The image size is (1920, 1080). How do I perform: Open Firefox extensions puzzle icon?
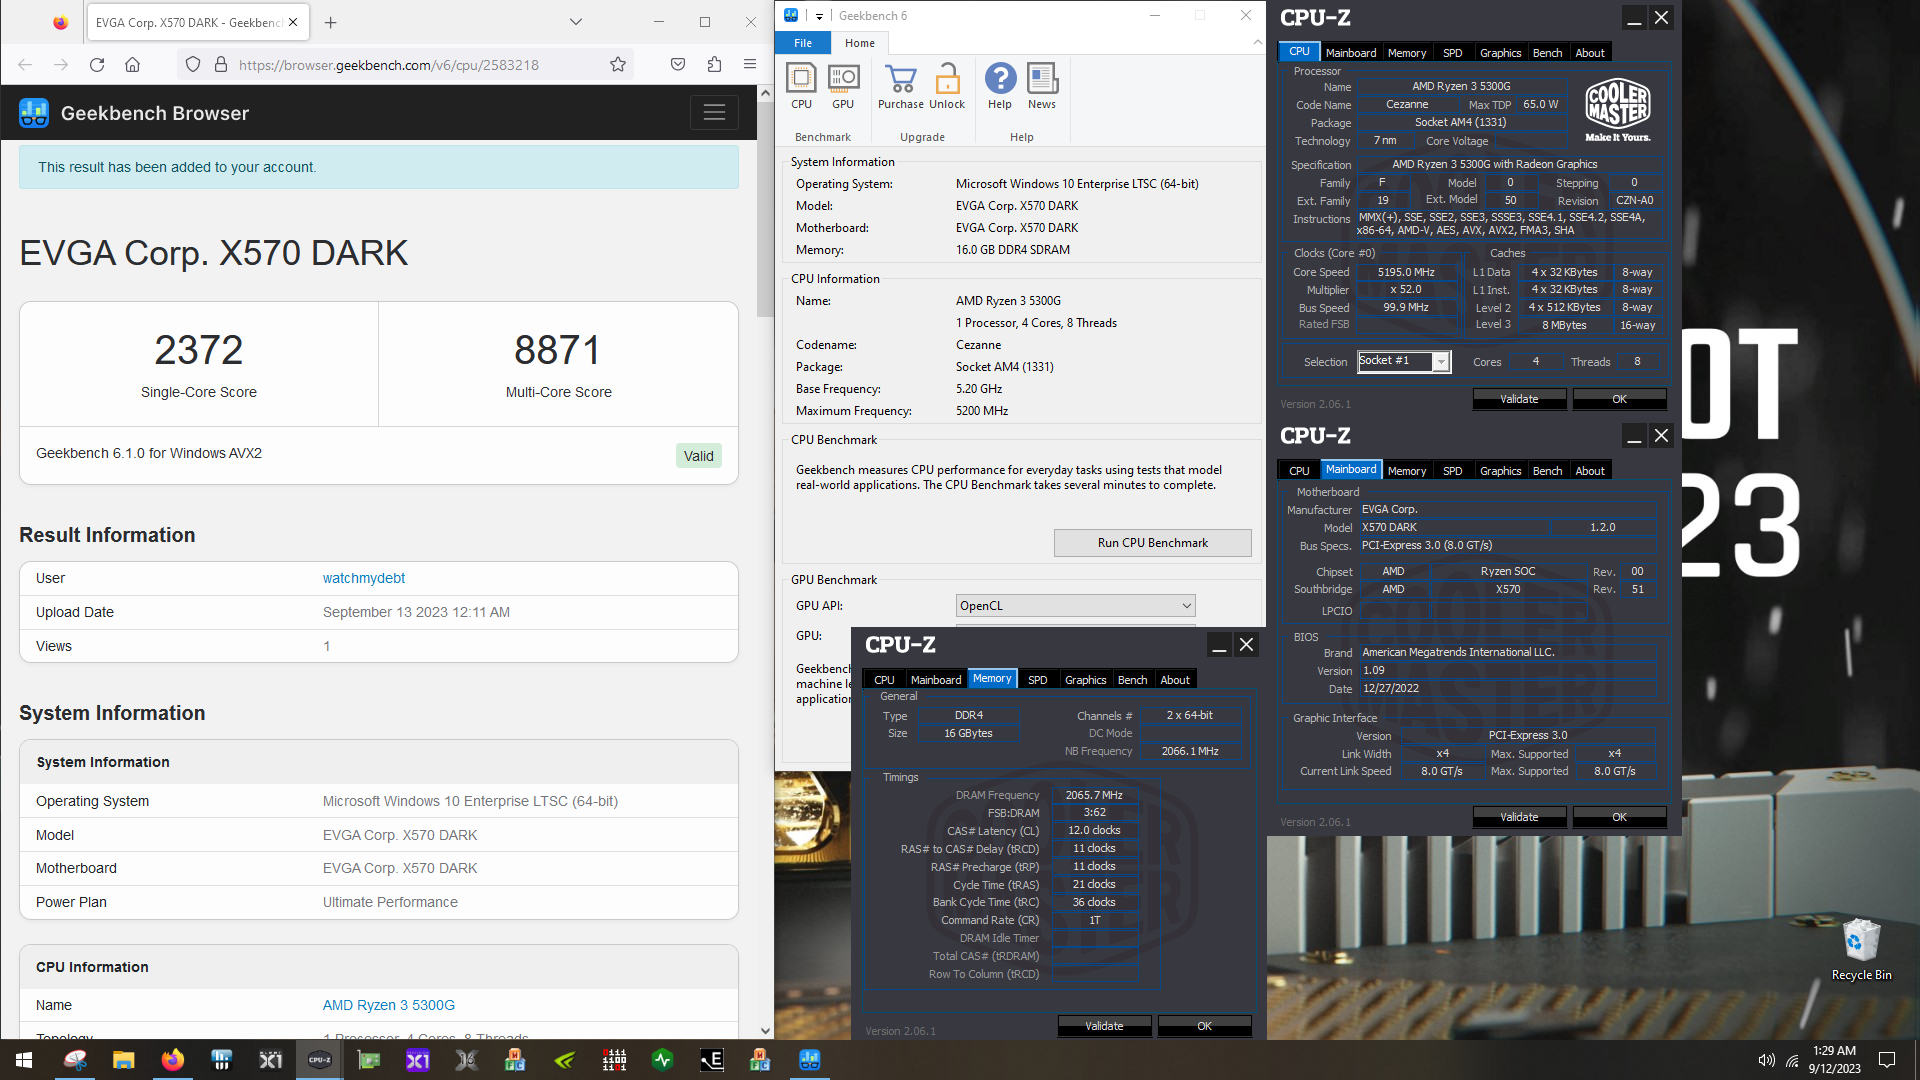(714, 65)
